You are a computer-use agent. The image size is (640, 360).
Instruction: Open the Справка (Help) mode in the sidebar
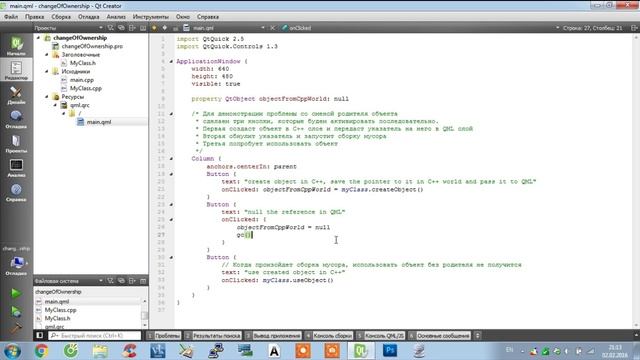click(x=16, y=192)
